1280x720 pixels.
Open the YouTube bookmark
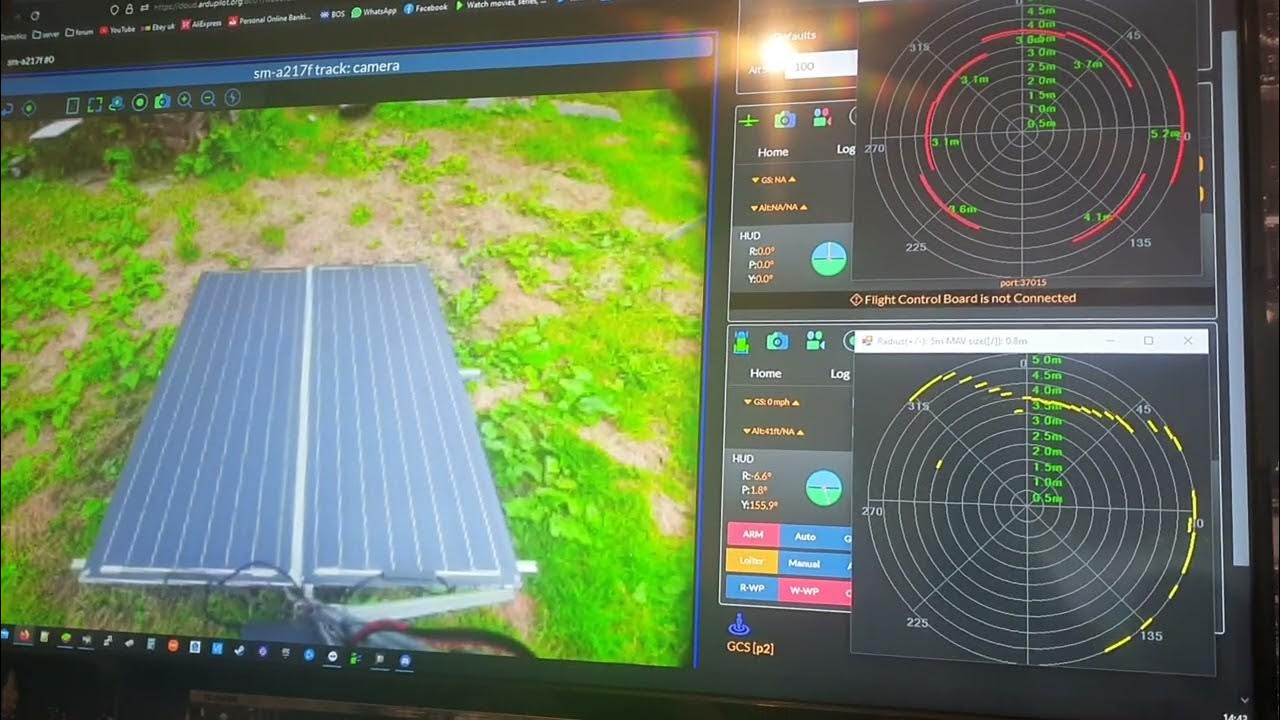tap(117, 30)
